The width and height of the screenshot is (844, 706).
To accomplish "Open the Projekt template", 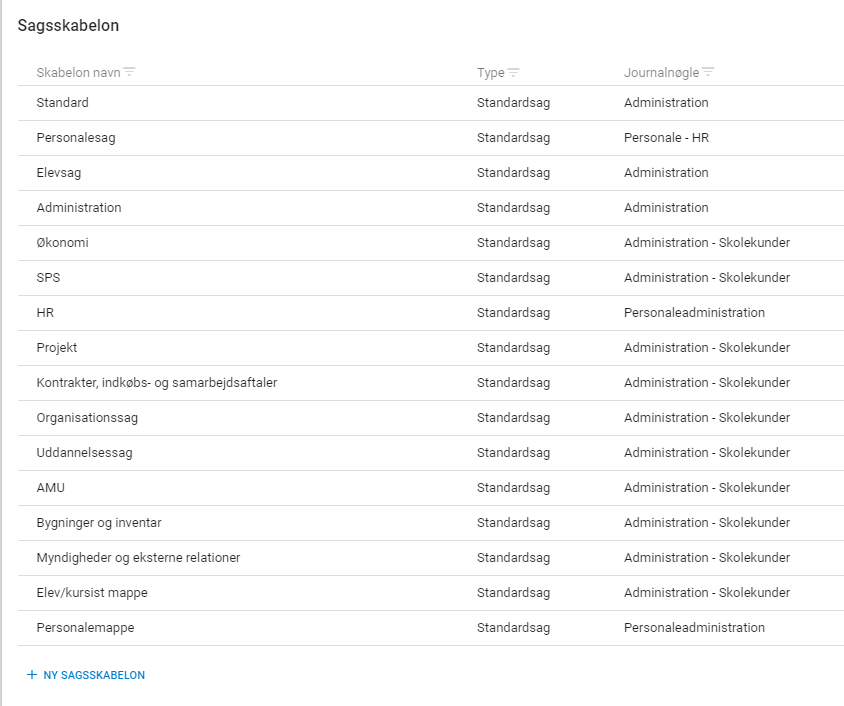I will [431, 348].
